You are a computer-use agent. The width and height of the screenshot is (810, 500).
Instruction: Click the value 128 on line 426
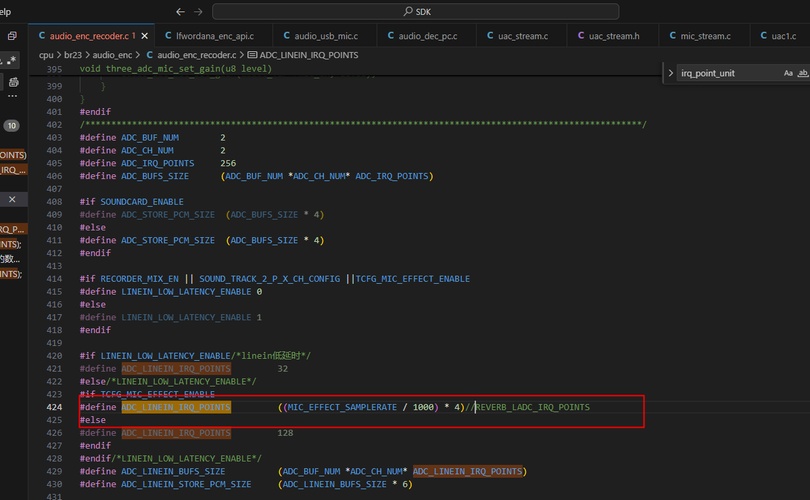[x=285, y=433]
